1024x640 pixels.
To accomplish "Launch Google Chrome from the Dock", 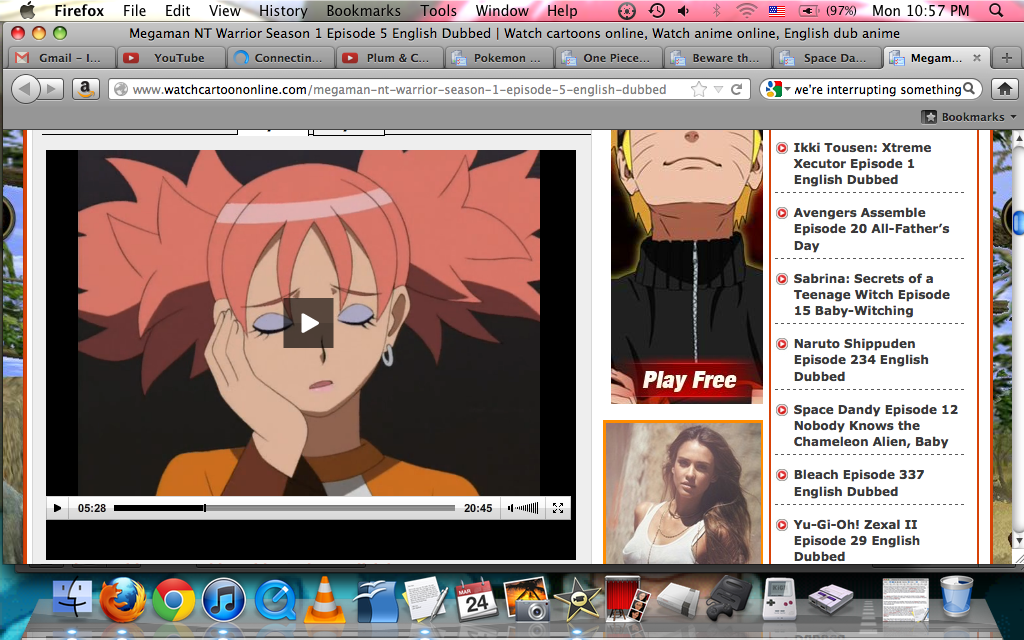I will pos(173,600).
